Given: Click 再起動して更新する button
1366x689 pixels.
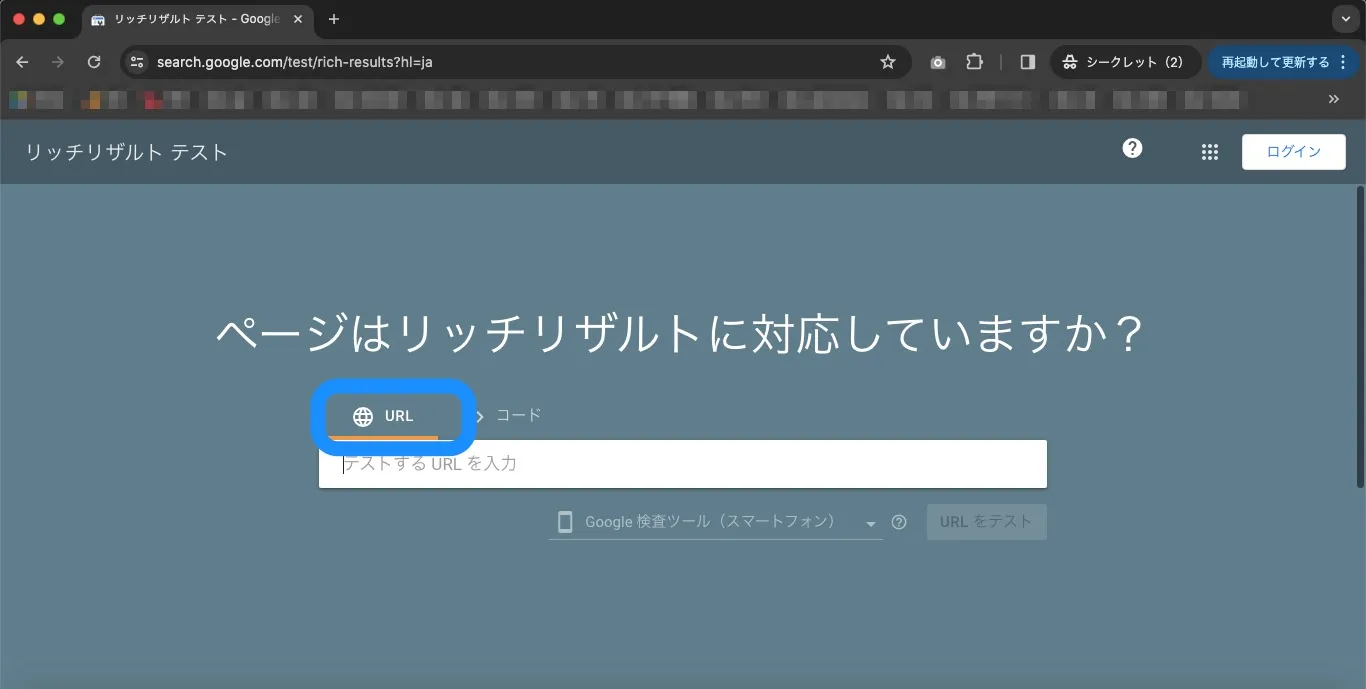Looking at the screenshot, I should [1283, 62].
